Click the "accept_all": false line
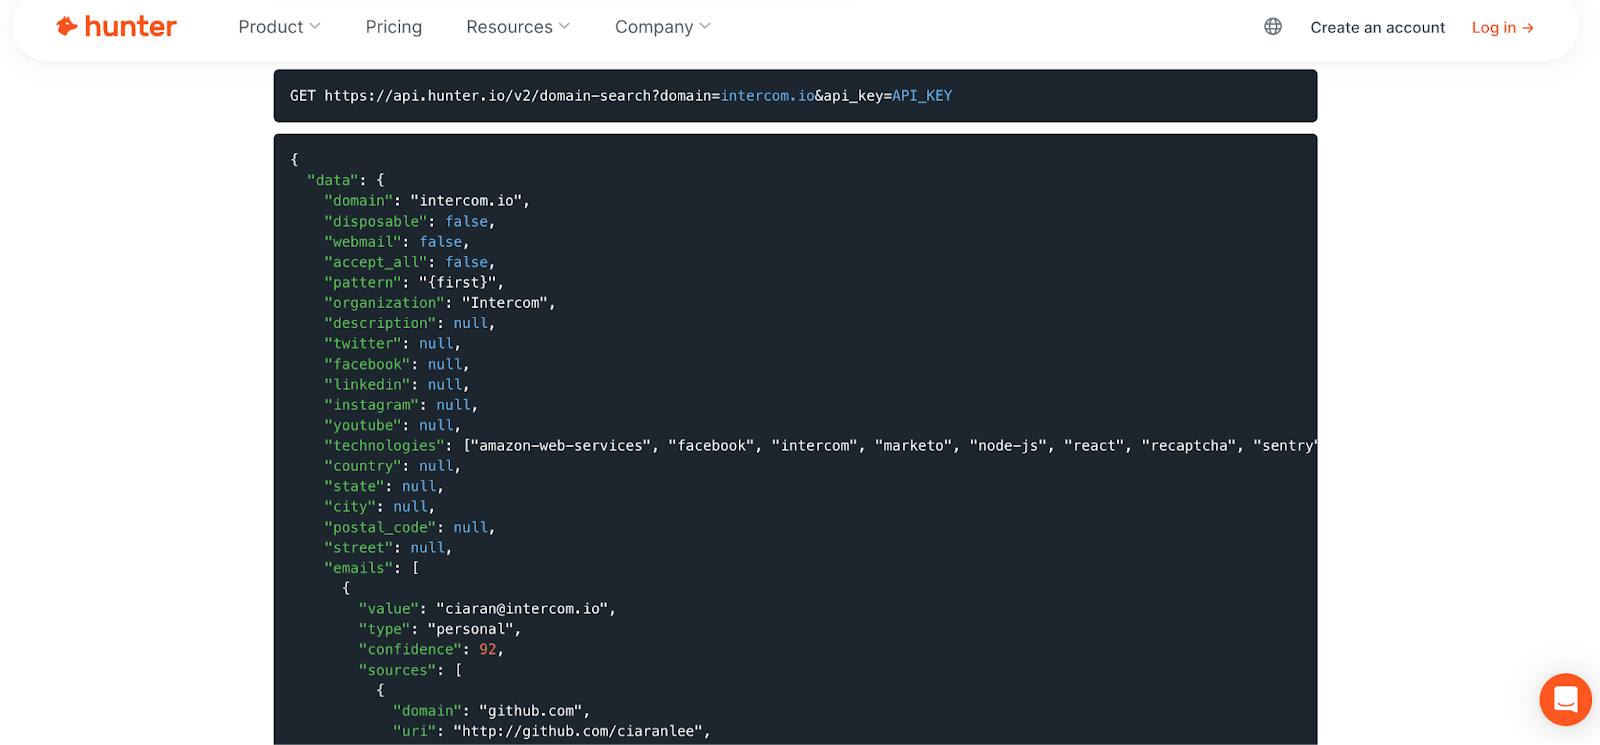1600x745 pixels. pos(409,262)
